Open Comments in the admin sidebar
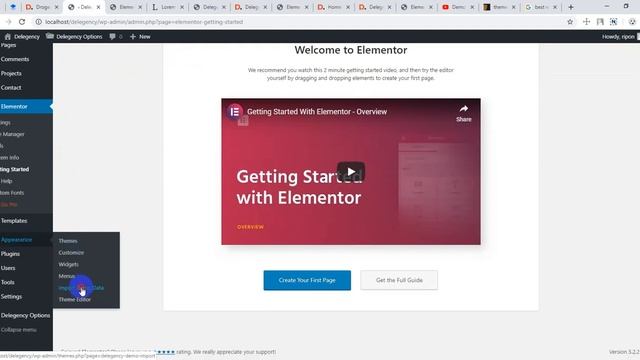640x360 pixels. pyautogui.click(x=15, y=59)
